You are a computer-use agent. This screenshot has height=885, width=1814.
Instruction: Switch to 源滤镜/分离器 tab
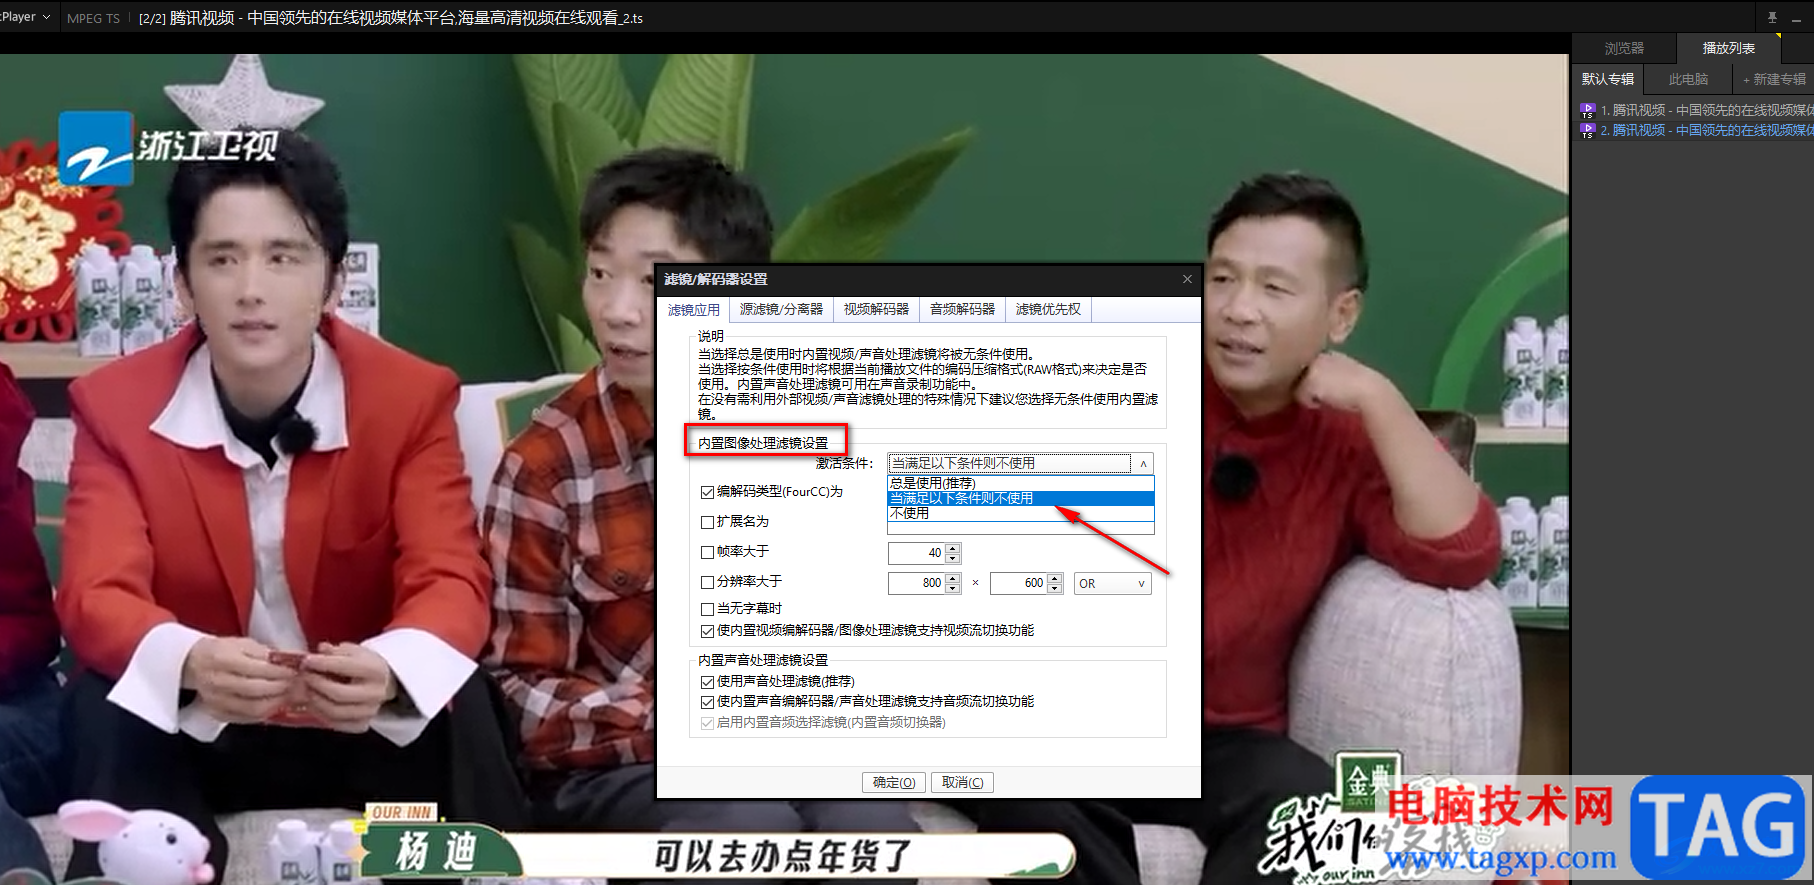[781, 310]
